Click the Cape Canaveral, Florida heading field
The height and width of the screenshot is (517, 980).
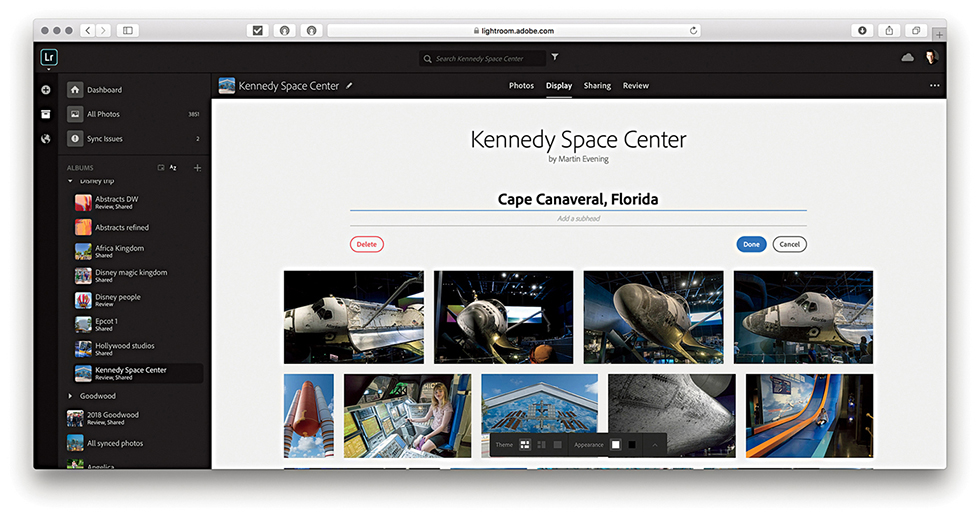click(x=578, y=199)
